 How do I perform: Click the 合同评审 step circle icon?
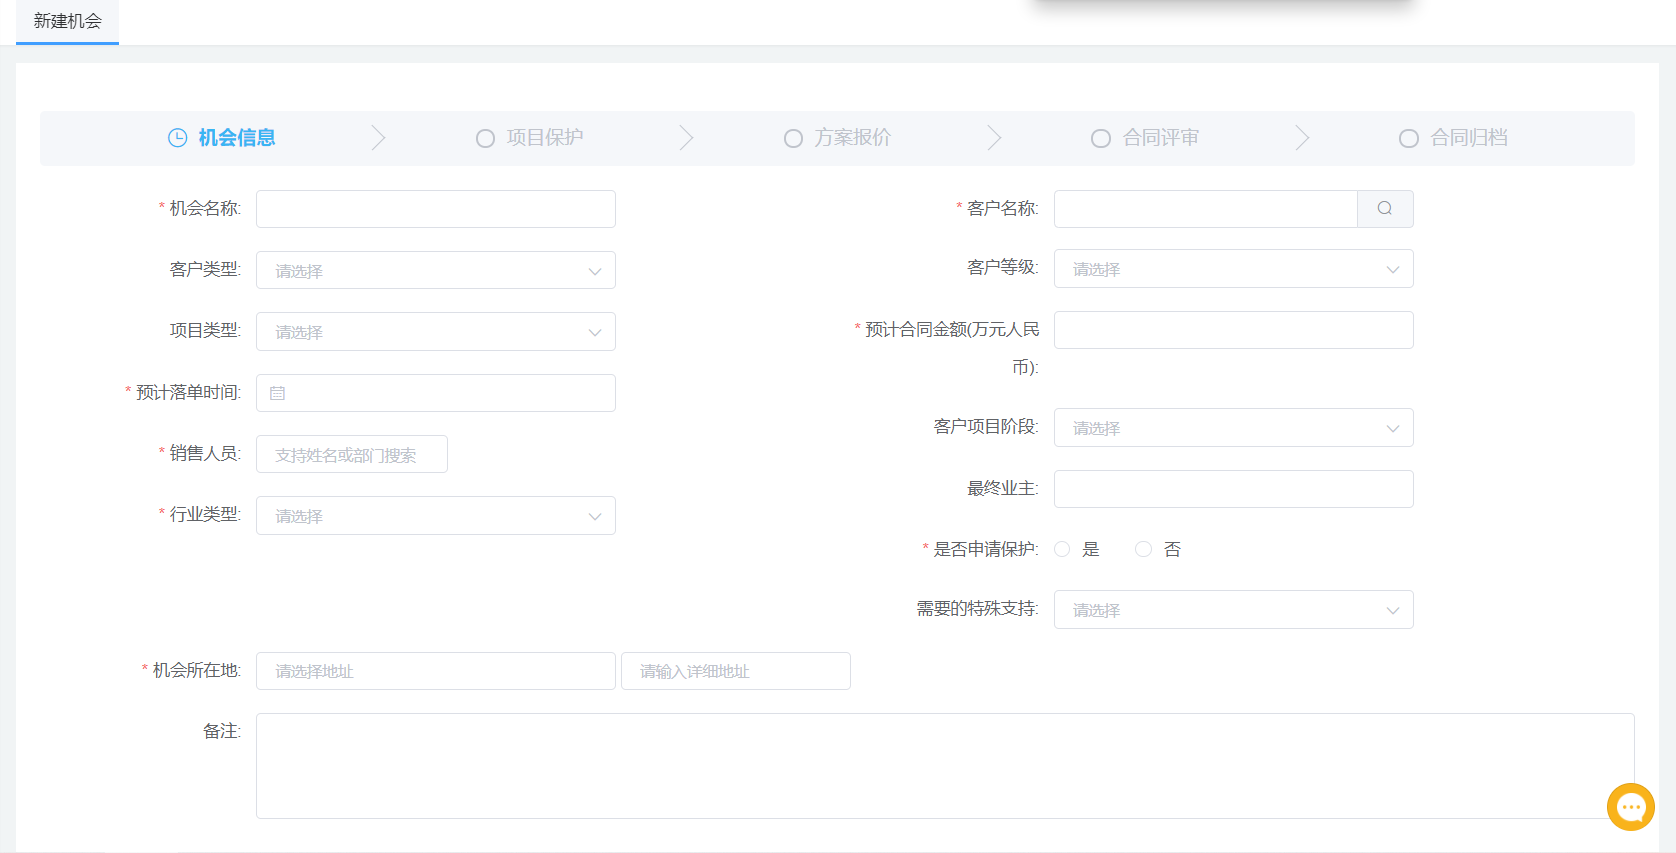point(1100,139)
